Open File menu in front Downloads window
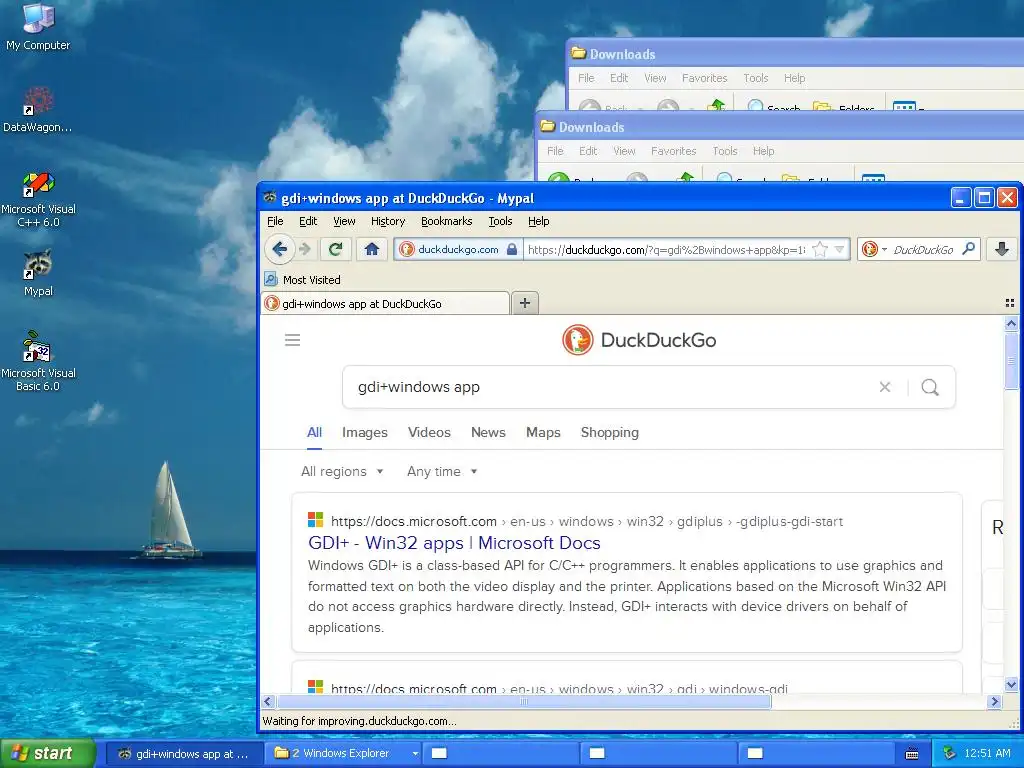 555,151
